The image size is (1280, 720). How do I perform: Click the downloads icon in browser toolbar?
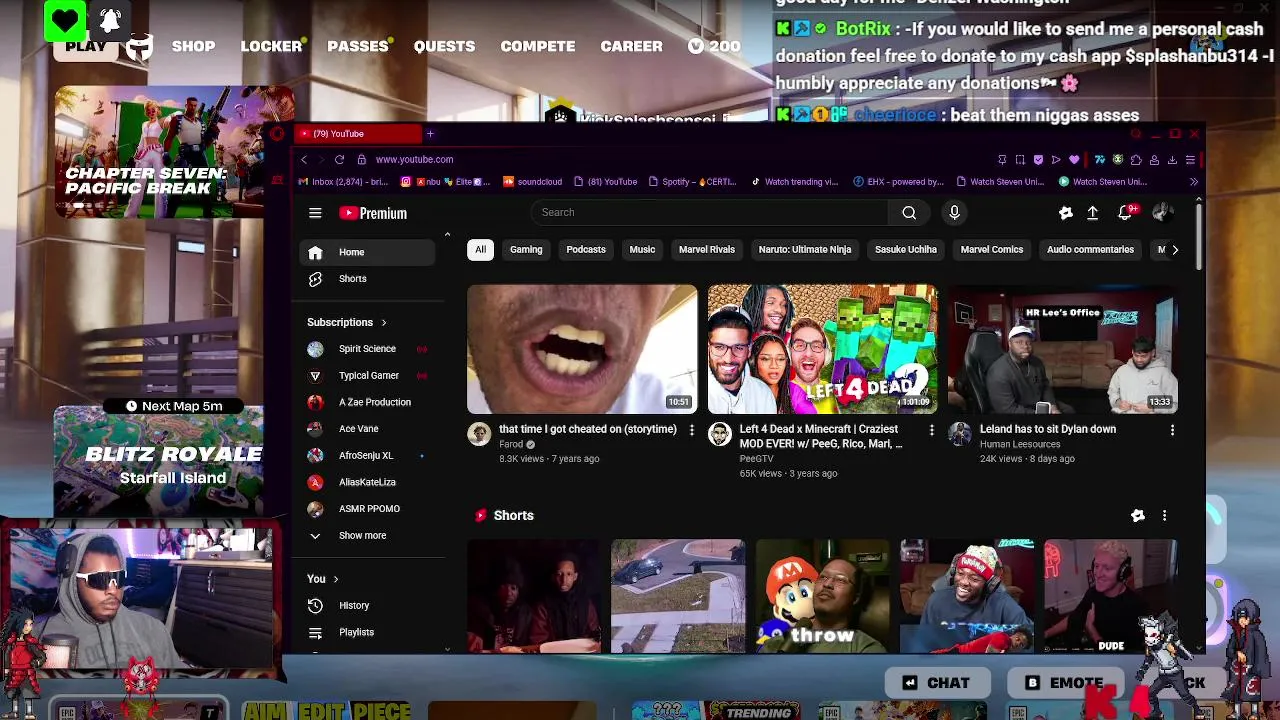(x=1172, y=160)
